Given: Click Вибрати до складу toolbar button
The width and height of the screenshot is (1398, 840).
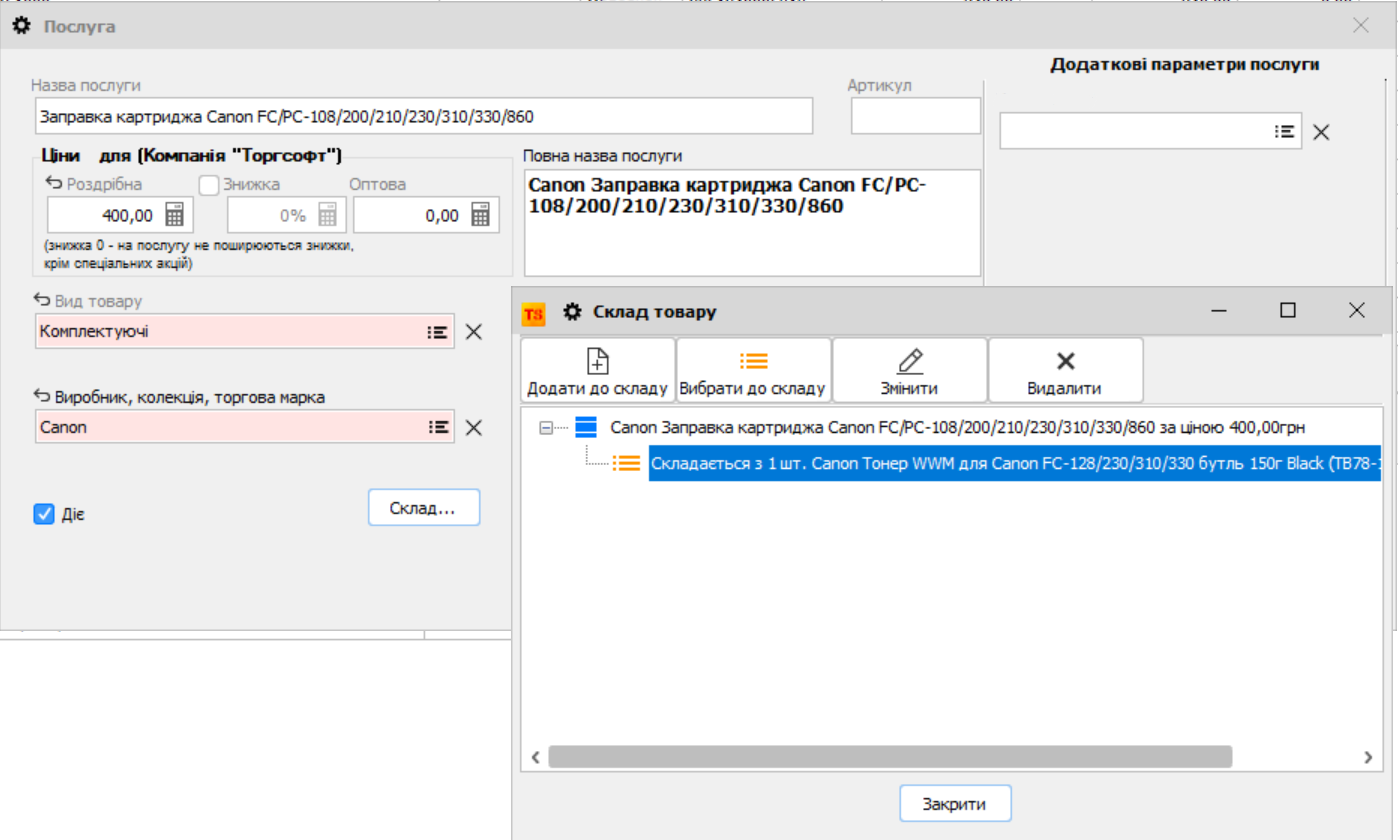Looking at the screenshot, I should tap(753, 370).
